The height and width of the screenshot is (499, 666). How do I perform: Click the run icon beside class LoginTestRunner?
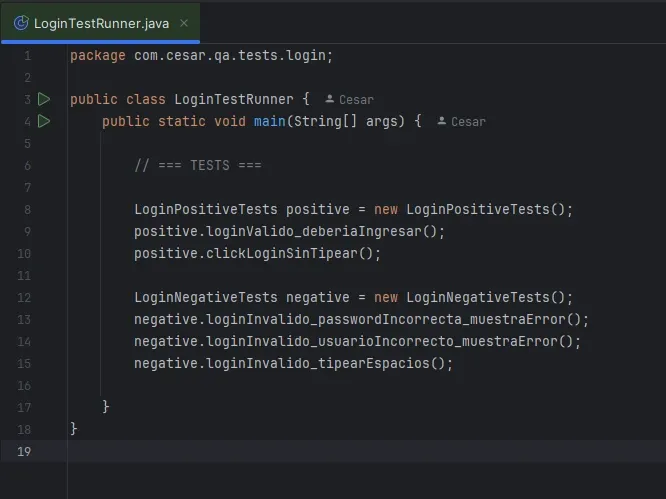(x=44, y=99)
